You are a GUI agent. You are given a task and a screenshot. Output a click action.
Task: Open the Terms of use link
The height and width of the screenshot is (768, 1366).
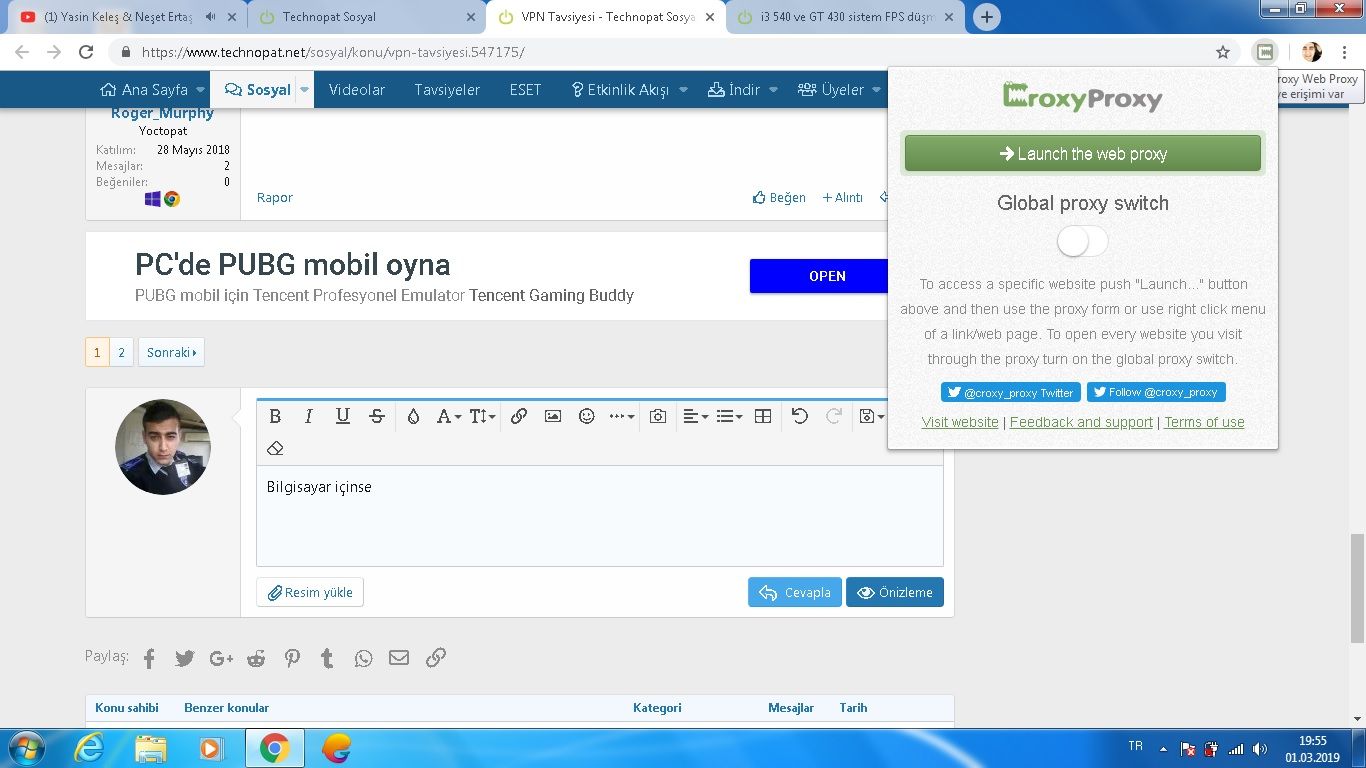coord(1204,422)
